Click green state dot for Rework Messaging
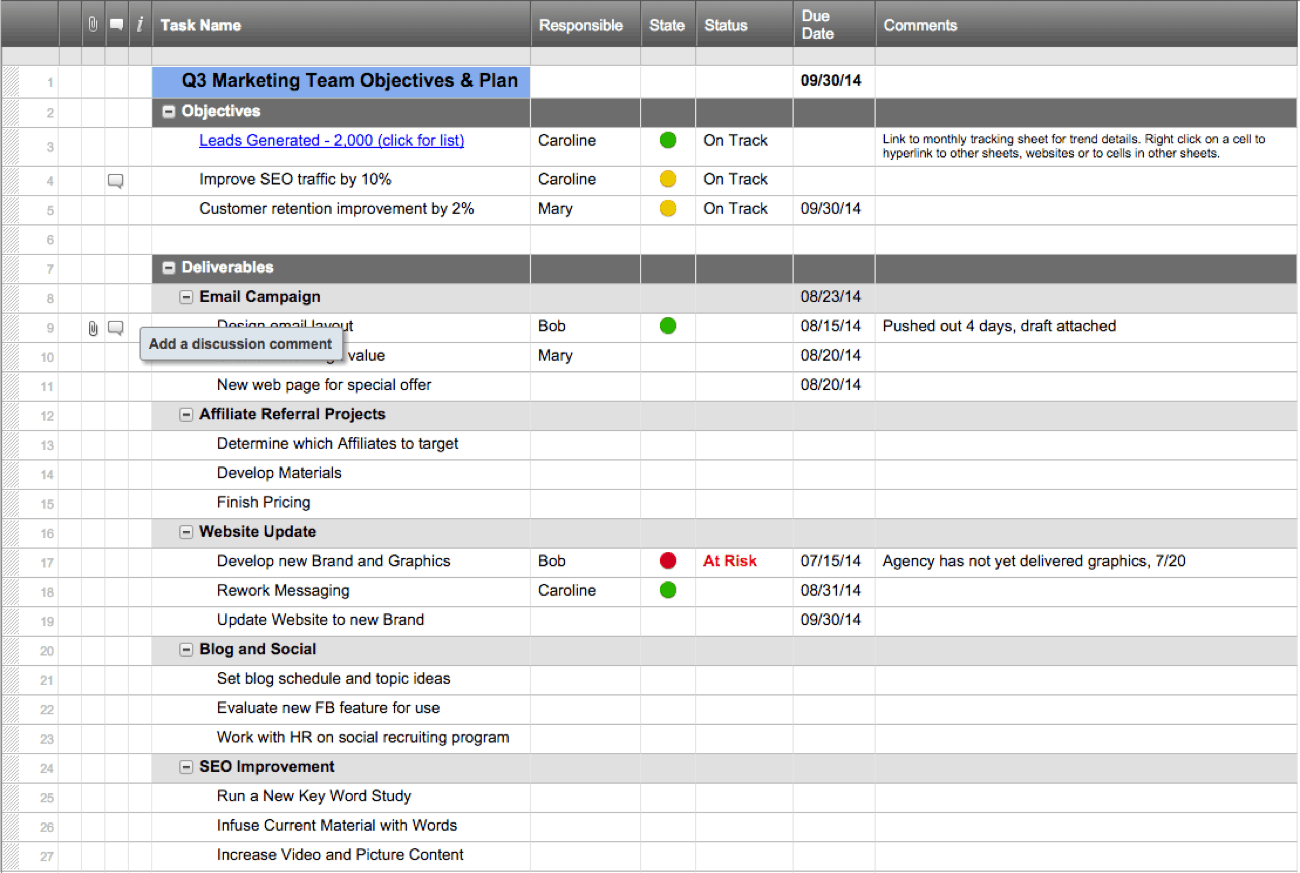The image size is (1300, 873). [x=668, y=591]
